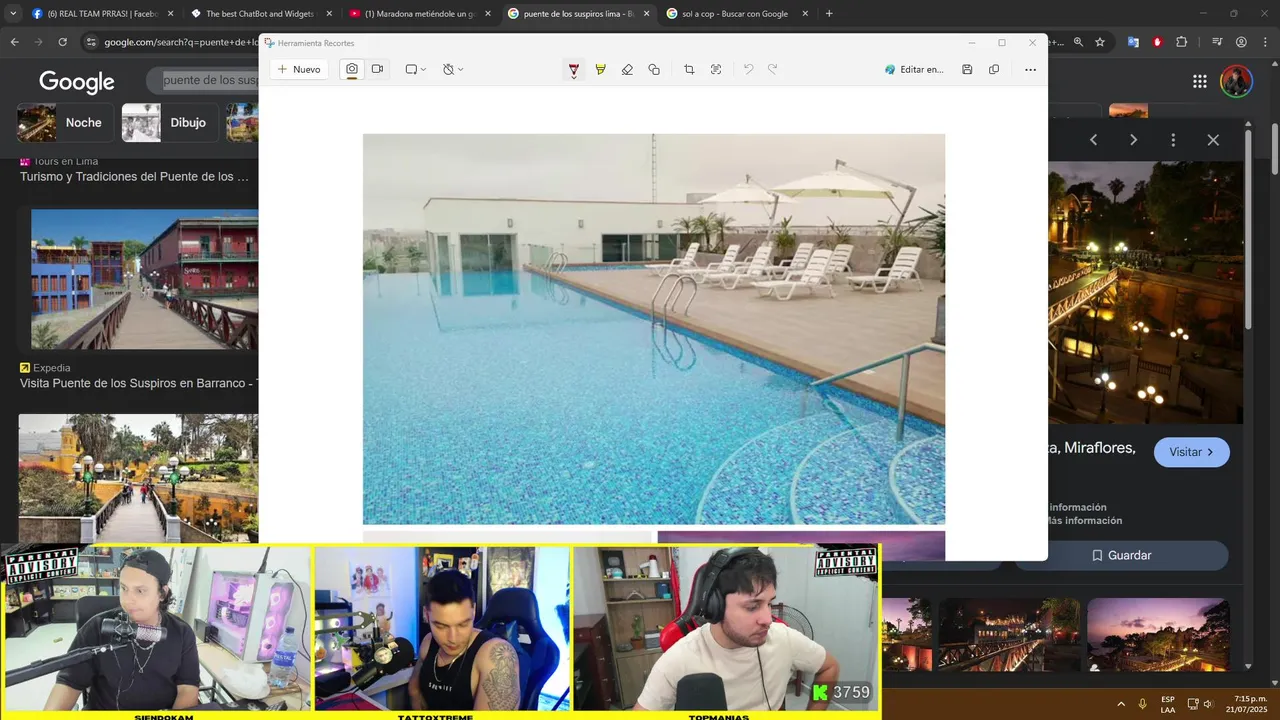Bookmark this page with the star

pos(1100,42)
